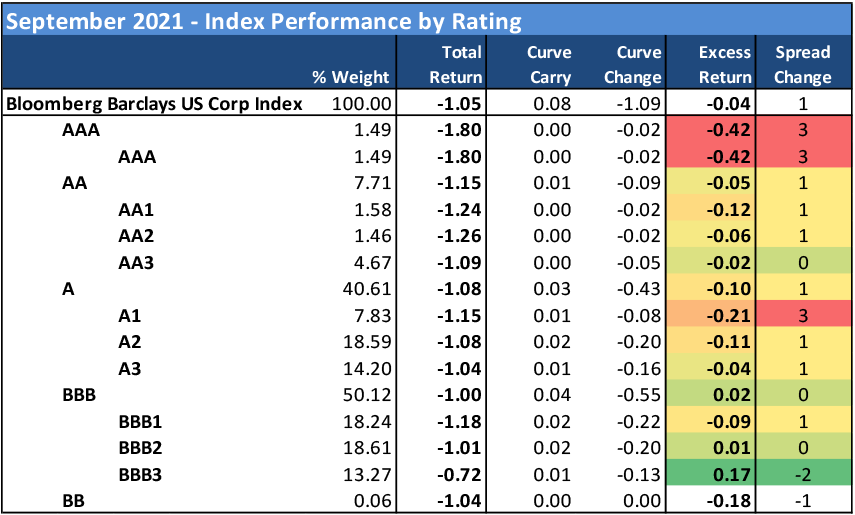Image resolution: width=855 pixels, height=515 pixels.
Task: Click the BBB weight value 50.12
Action: pyautogui.click(x=367, y=393)
